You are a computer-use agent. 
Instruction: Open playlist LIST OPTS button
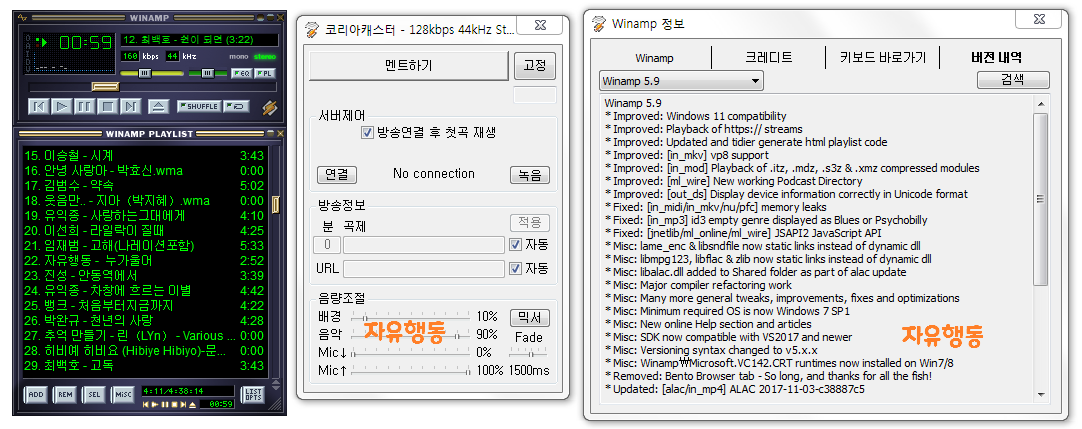point(253,394)
